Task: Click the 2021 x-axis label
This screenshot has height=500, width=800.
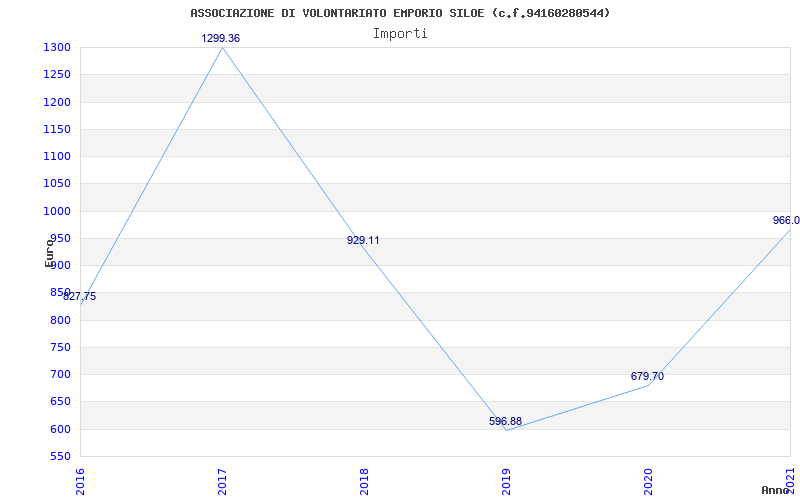Action: click(x=790, y=481)
